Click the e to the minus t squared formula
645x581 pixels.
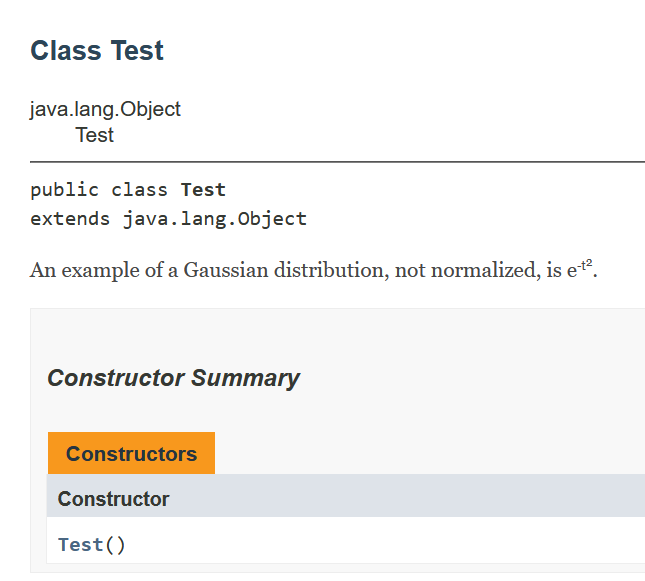click(x=582, y=268)
